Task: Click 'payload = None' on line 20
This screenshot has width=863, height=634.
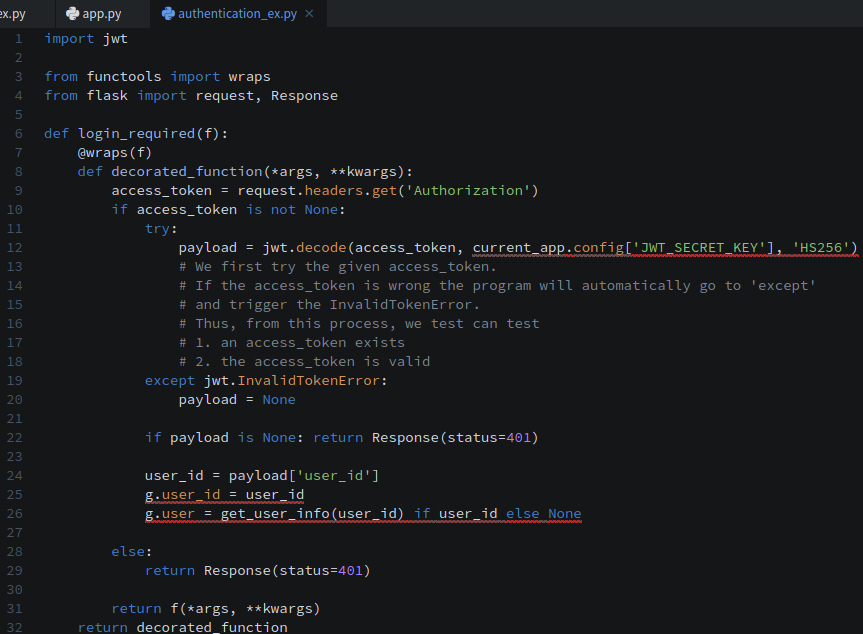Action: pyautogui.click(x=237, y=400)
